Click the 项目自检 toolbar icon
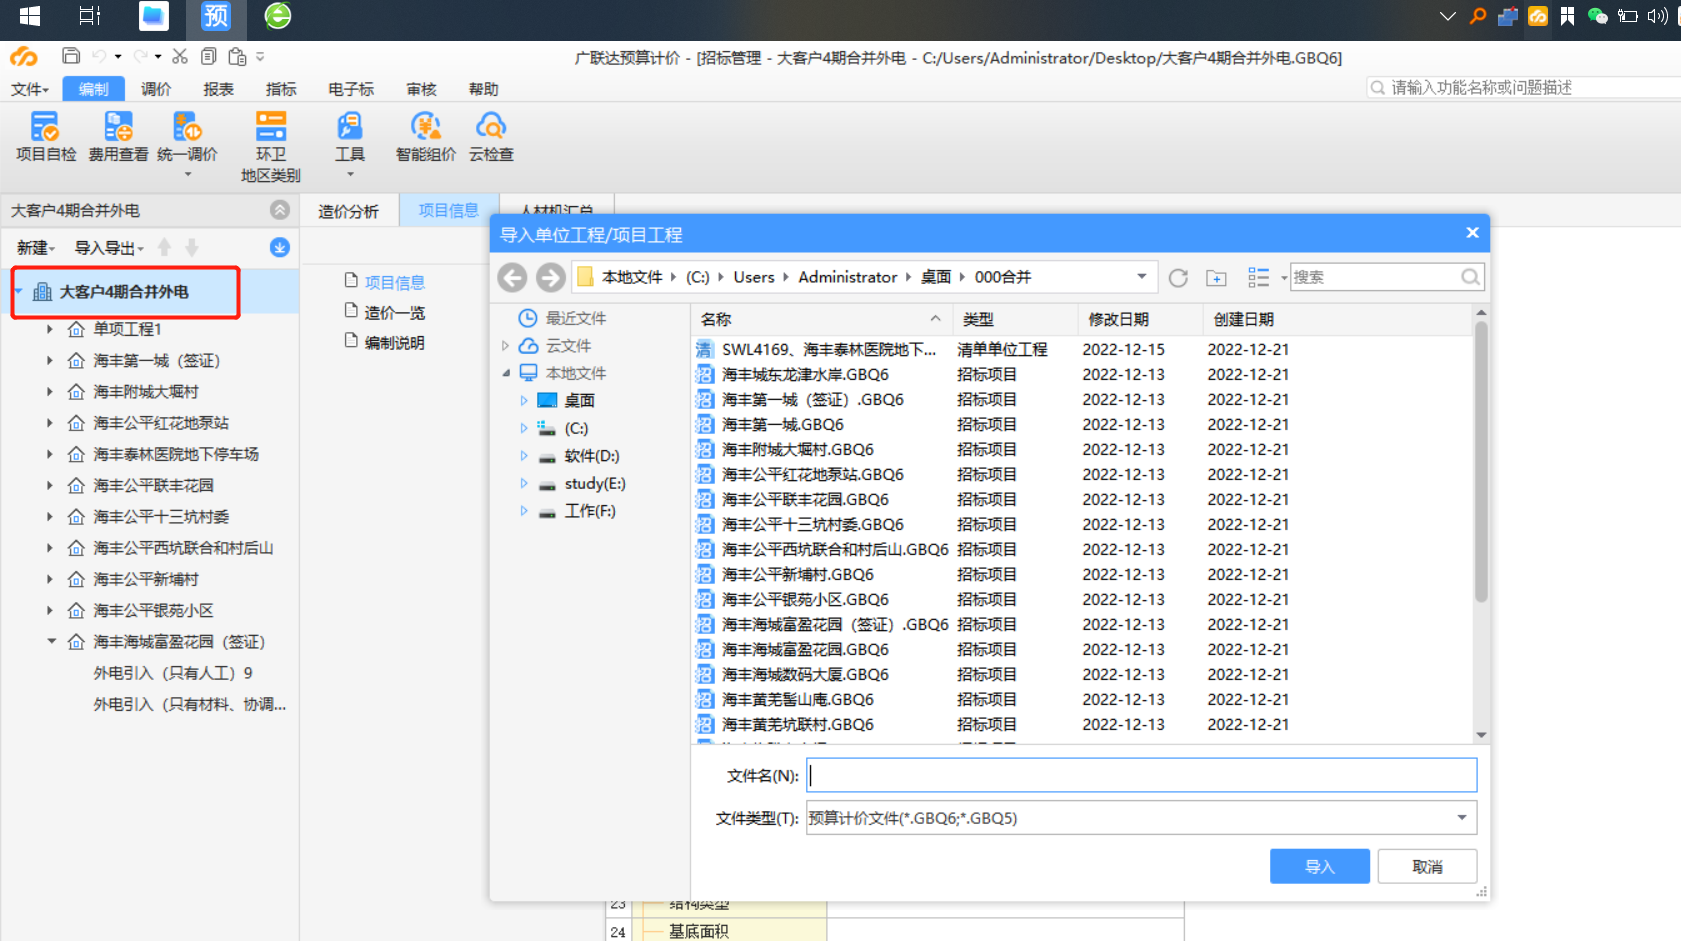 (x=45, y=137)
